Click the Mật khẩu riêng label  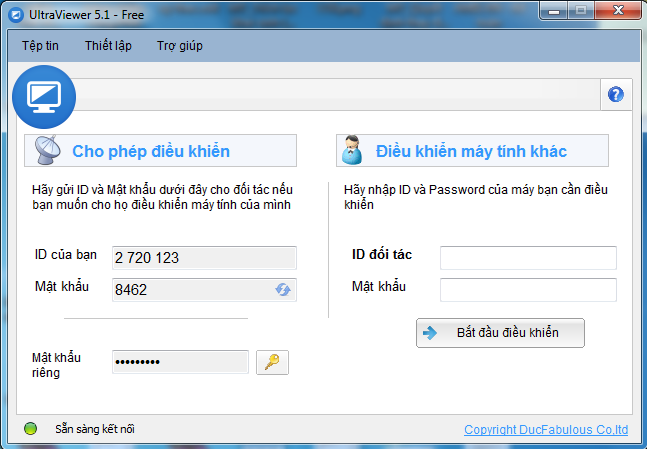pyautogui.click(x=56, y=365)
